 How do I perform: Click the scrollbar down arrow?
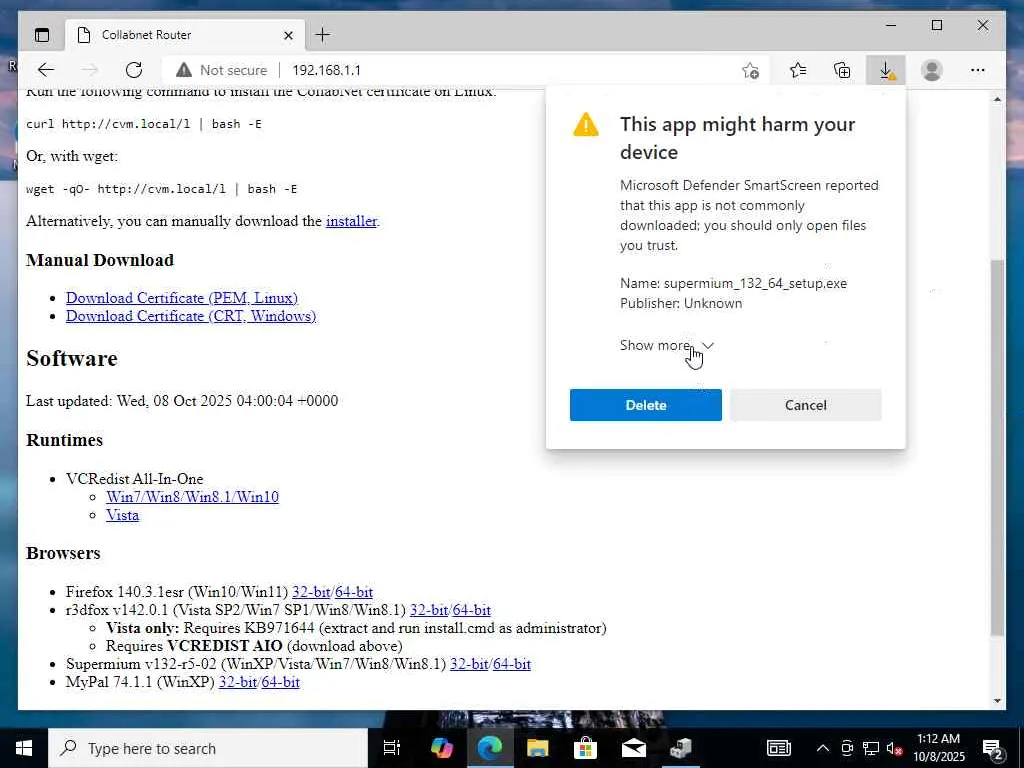pos(997,701)
